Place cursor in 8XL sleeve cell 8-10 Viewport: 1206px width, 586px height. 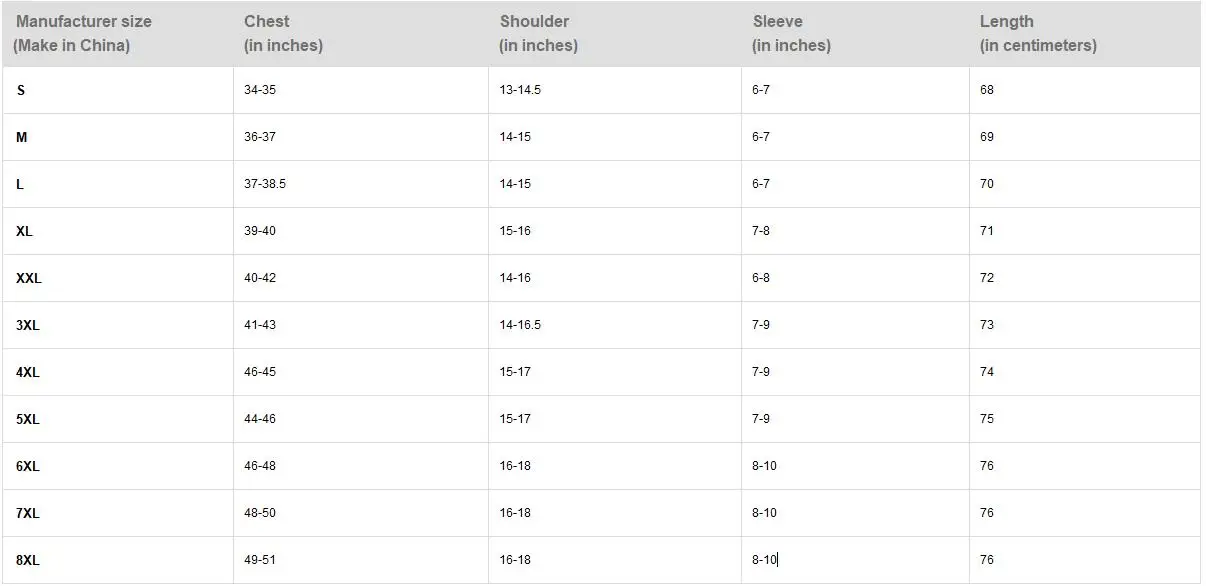tap(855, 560)
